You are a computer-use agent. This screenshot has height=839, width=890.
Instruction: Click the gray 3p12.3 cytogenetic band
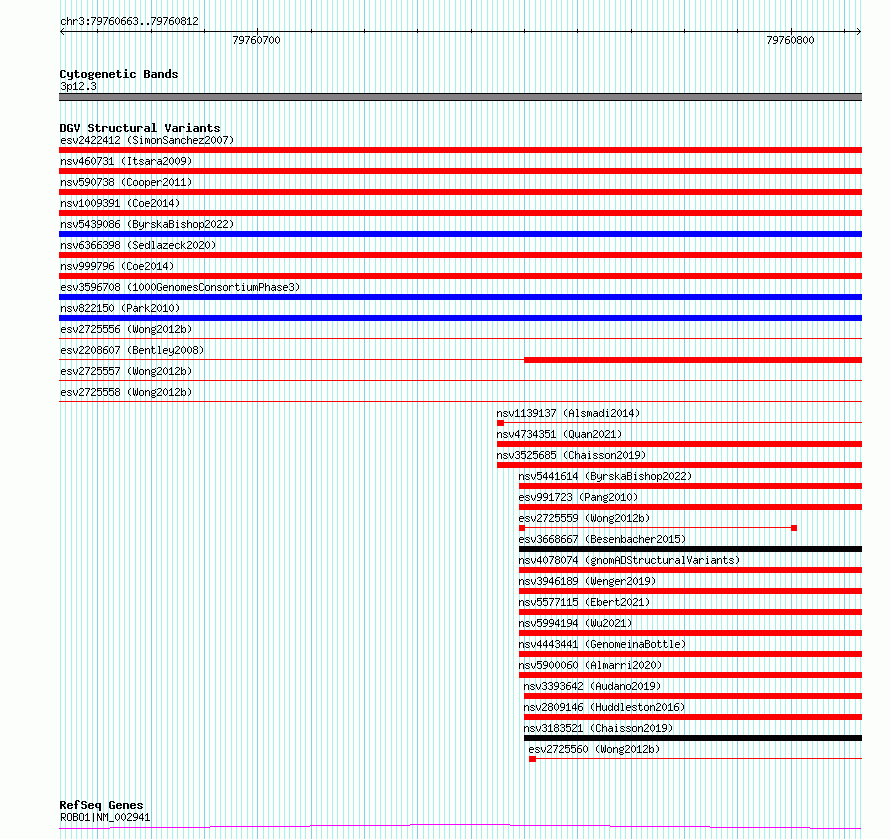click(460, 97)
